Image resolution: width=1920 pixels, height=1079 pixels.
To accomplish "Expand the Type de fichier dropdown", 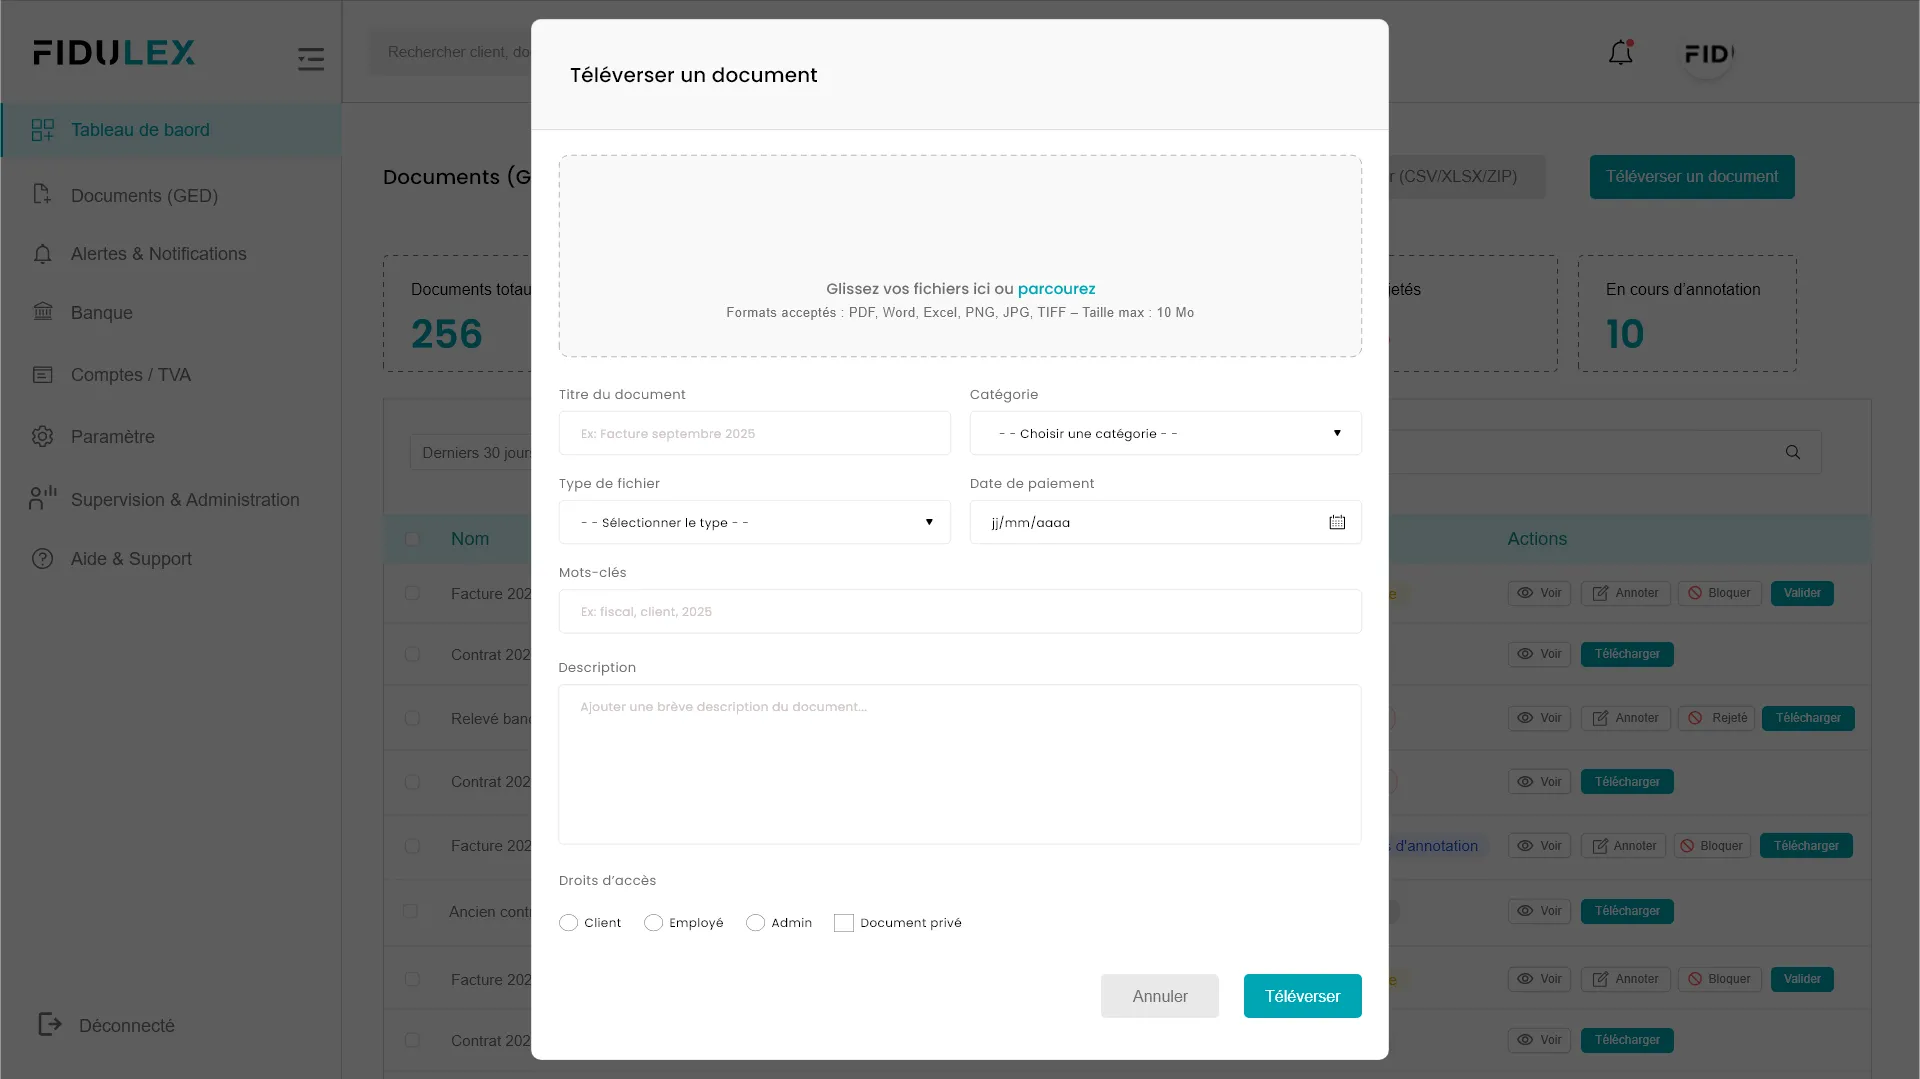I will (x=754, y=522).
